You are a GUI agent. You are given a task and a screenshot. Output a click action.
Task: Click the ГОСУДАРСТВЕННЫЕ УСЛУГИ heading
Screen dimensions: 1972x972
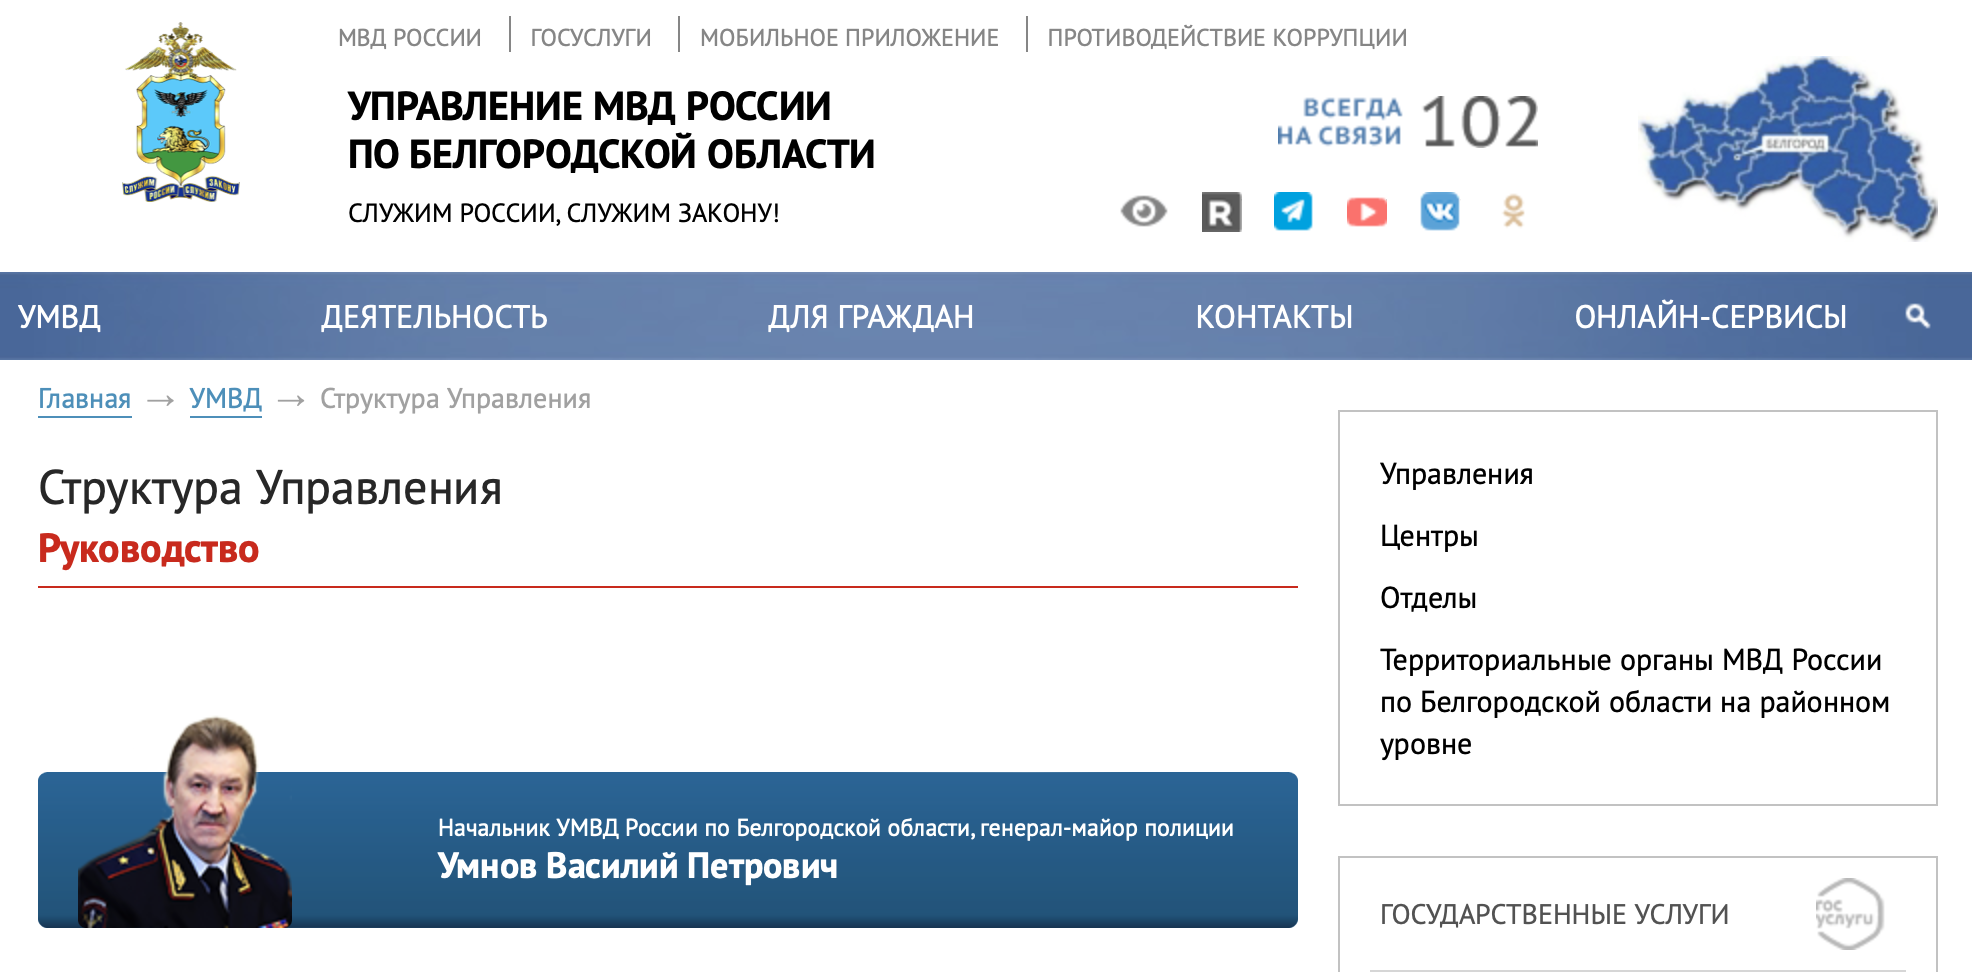[x=1554, y=914]
